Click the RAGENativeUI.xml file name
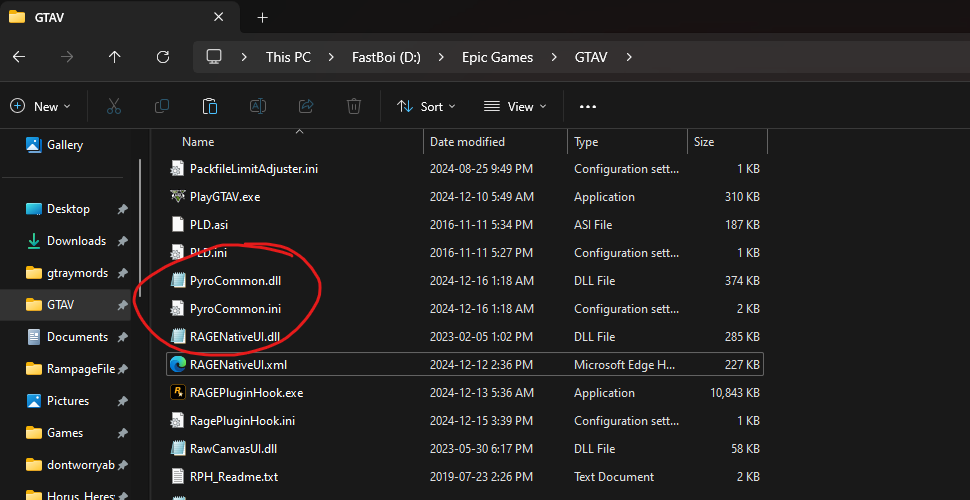Image resolution: width=970 pixels, height=500 pixels. coord(238,365)
